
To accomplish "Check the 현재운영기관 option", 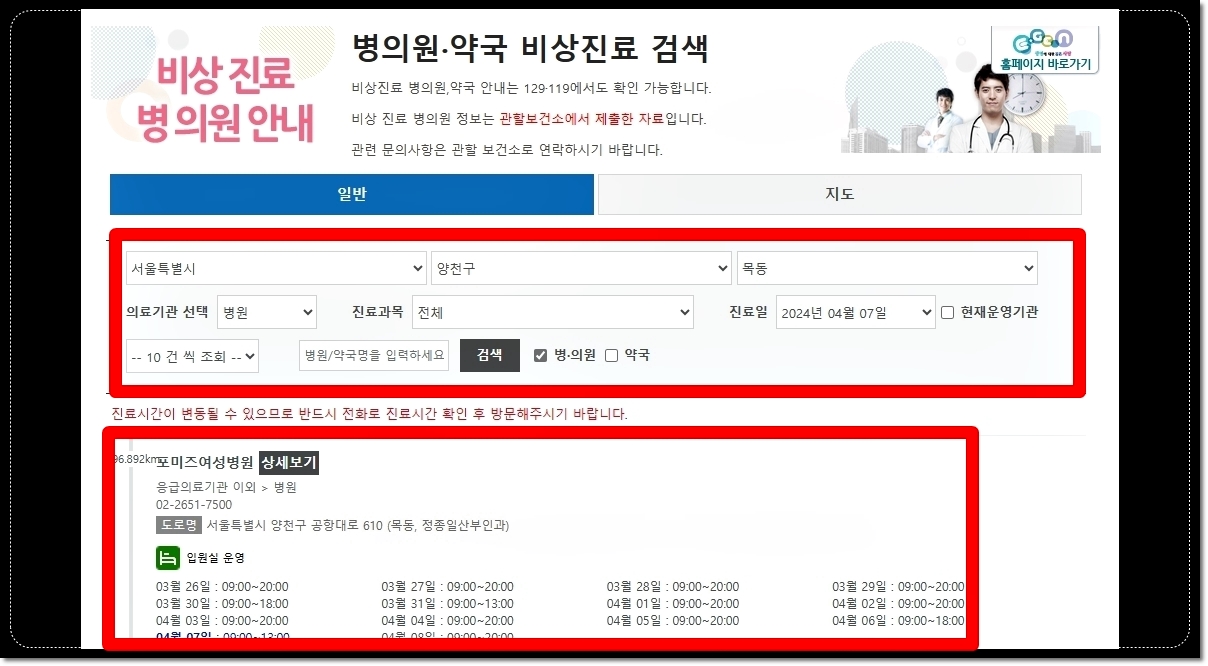I will click(x=945, y=312).
